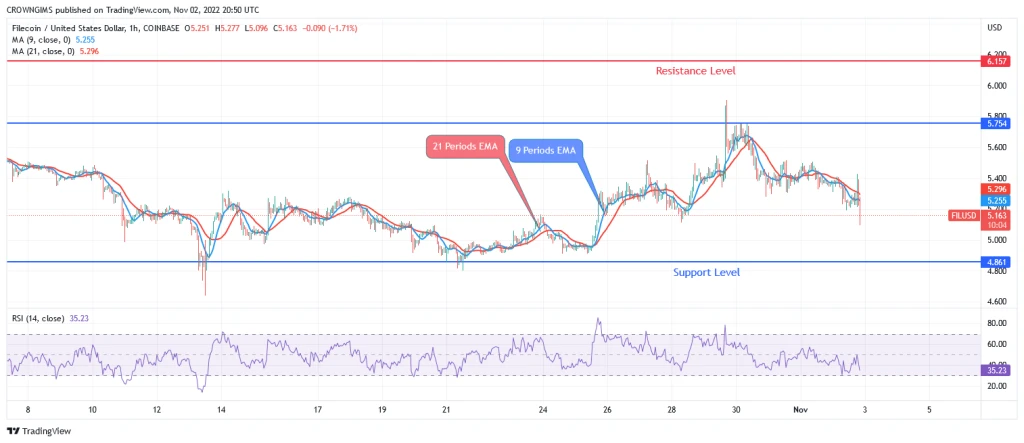This screenshot has width=1024, height=443.
Task: Click the '14' date axis label
Action: [x=221, y=410]
